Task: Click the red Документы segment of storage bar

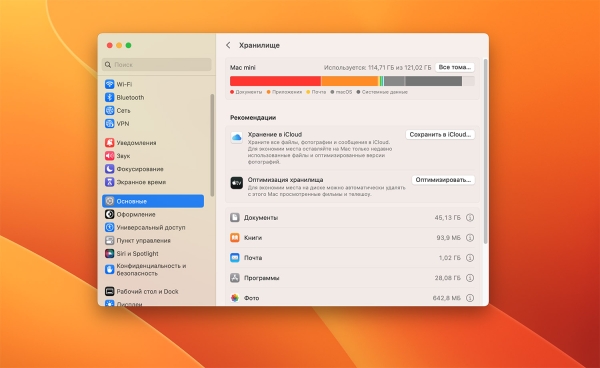Action: (x=275, y=81)
